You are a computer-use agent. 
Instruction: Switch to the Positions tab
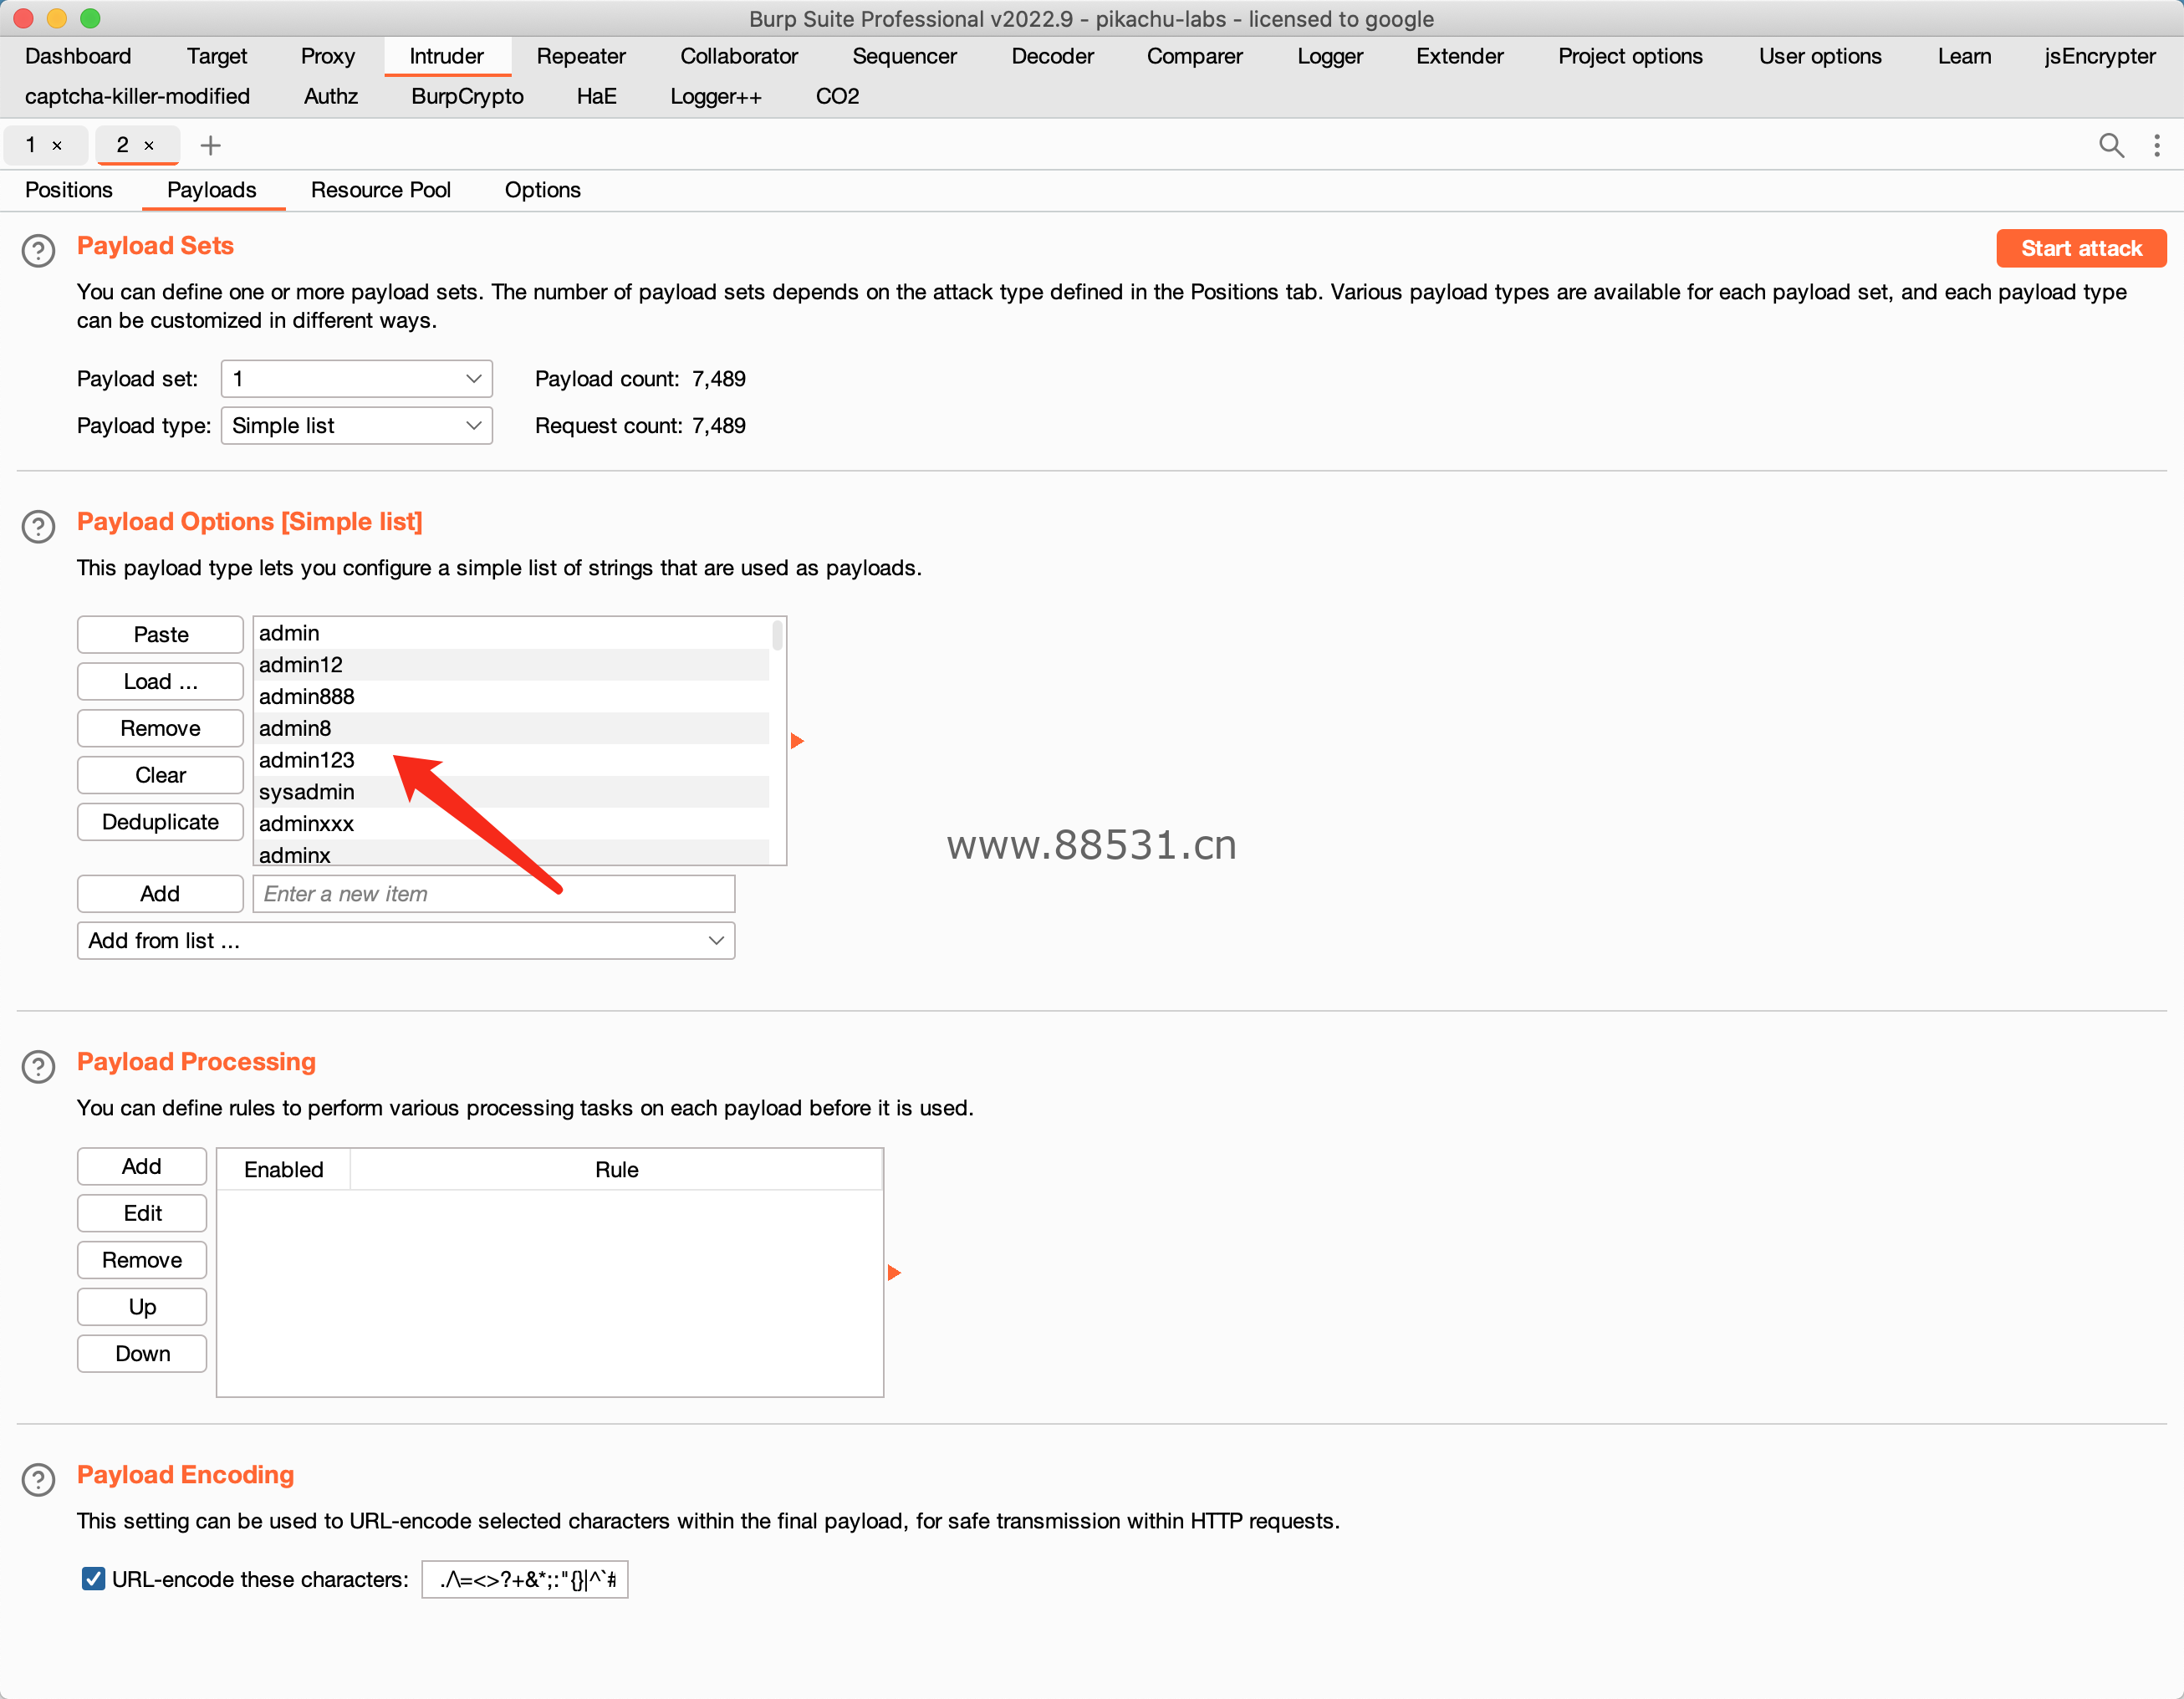(69, 190)
